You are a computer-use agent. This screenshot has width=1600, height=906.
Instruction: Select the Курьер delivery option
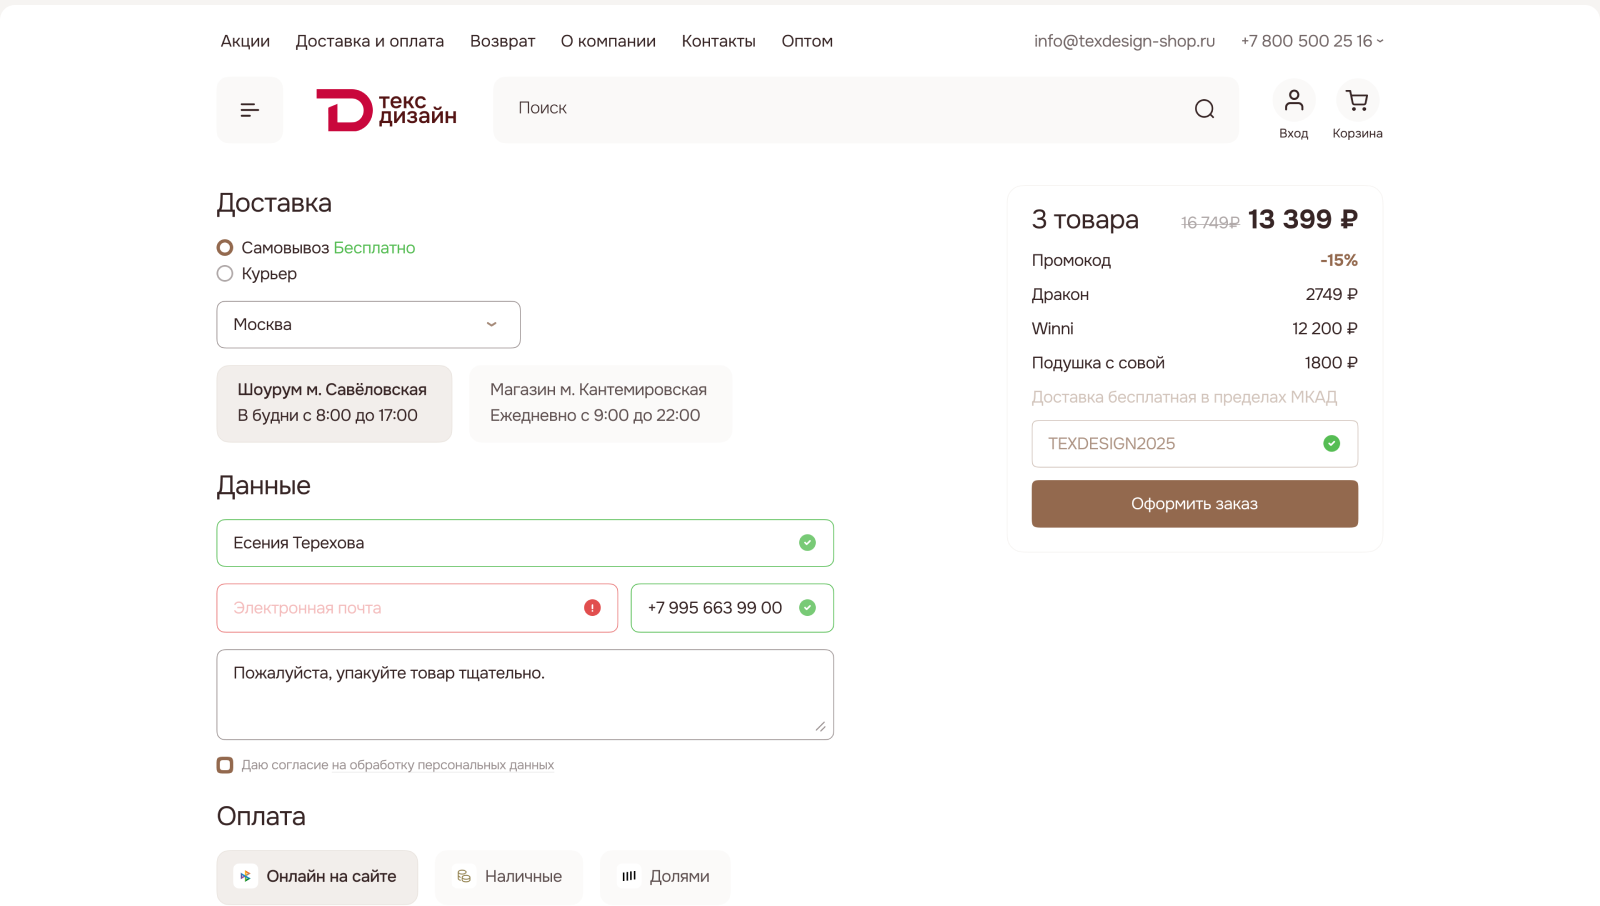pyautogui.click(x=225, y=274)
